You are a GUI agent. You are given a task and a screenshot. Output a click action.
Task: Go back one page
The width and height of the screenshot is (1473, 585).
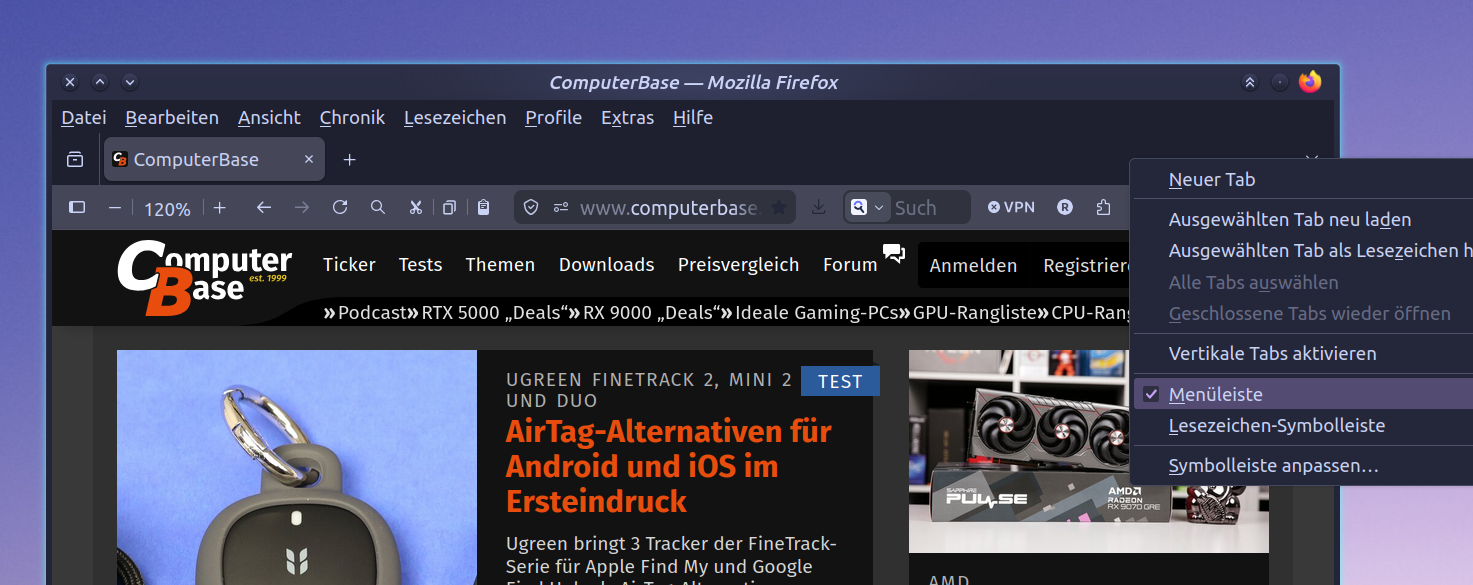264,208
